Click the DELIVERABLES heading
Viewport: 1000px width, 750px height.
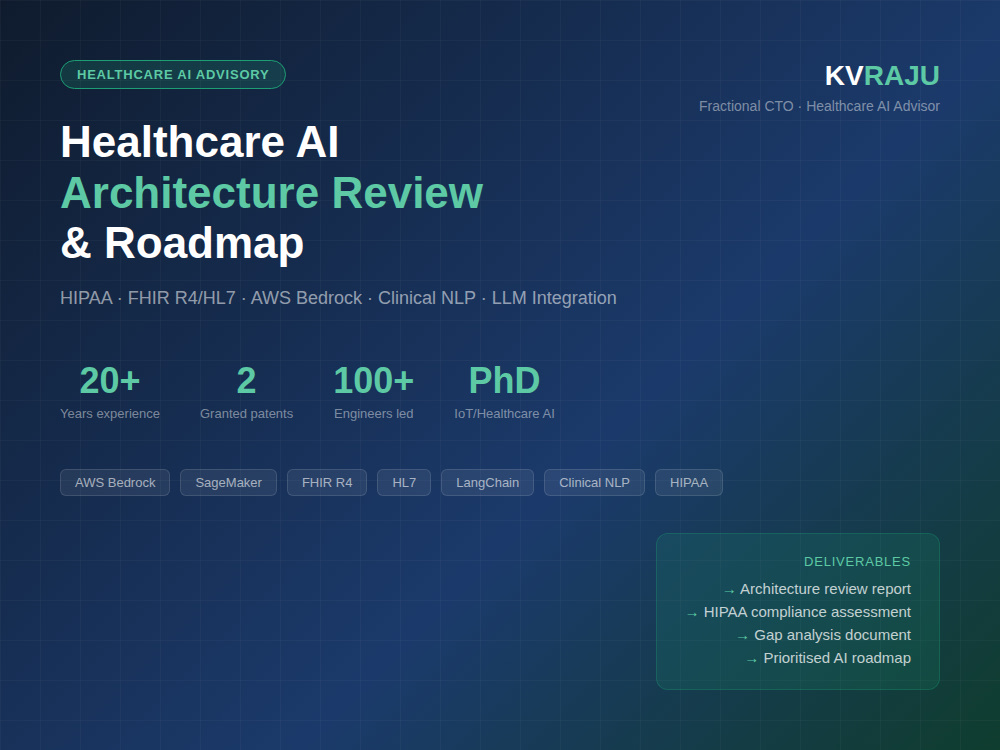click(857, 562)
